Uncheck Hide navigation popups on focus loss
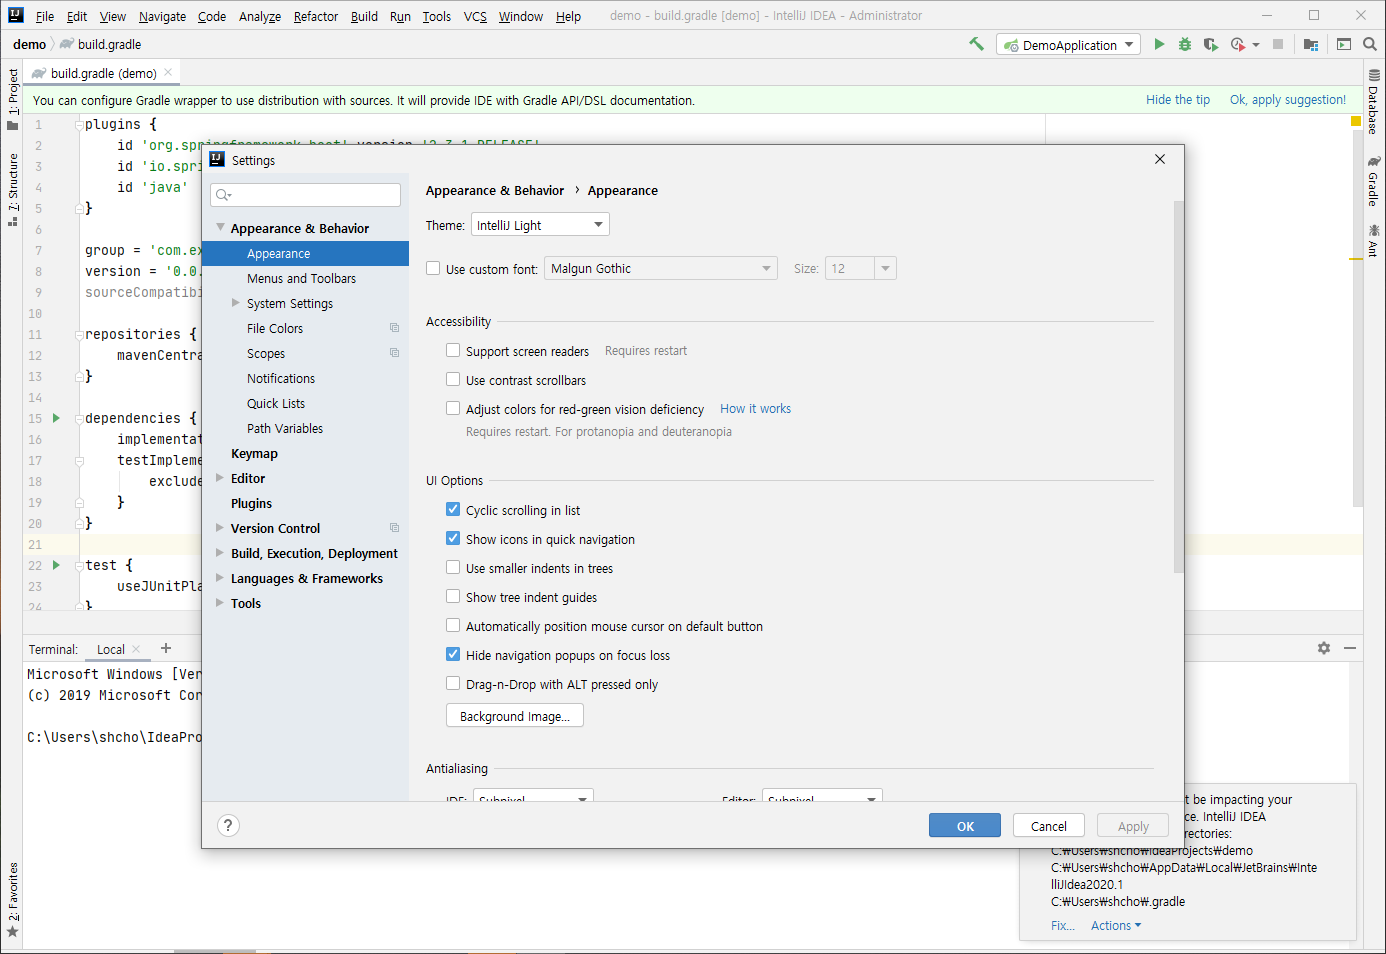 pos(453,654)
